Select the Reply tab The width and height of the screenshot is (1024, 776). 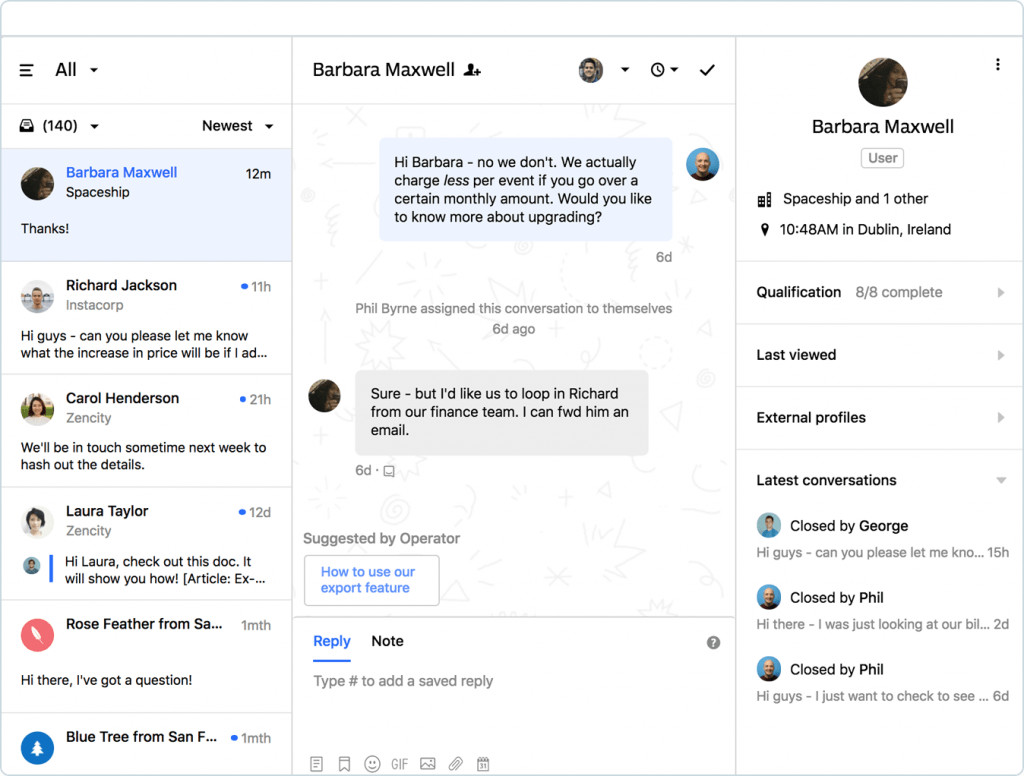click(331, 641)
